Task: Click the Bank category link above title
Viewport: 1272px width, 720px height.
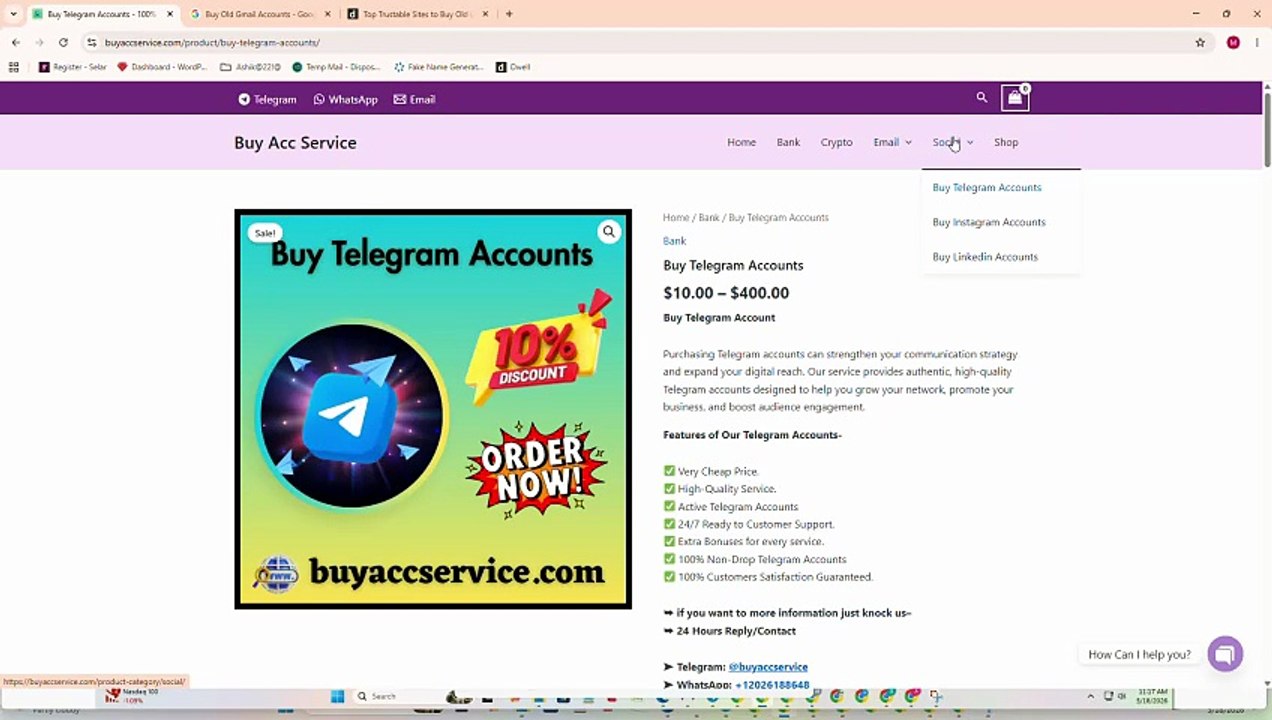Action: [674, 241]
